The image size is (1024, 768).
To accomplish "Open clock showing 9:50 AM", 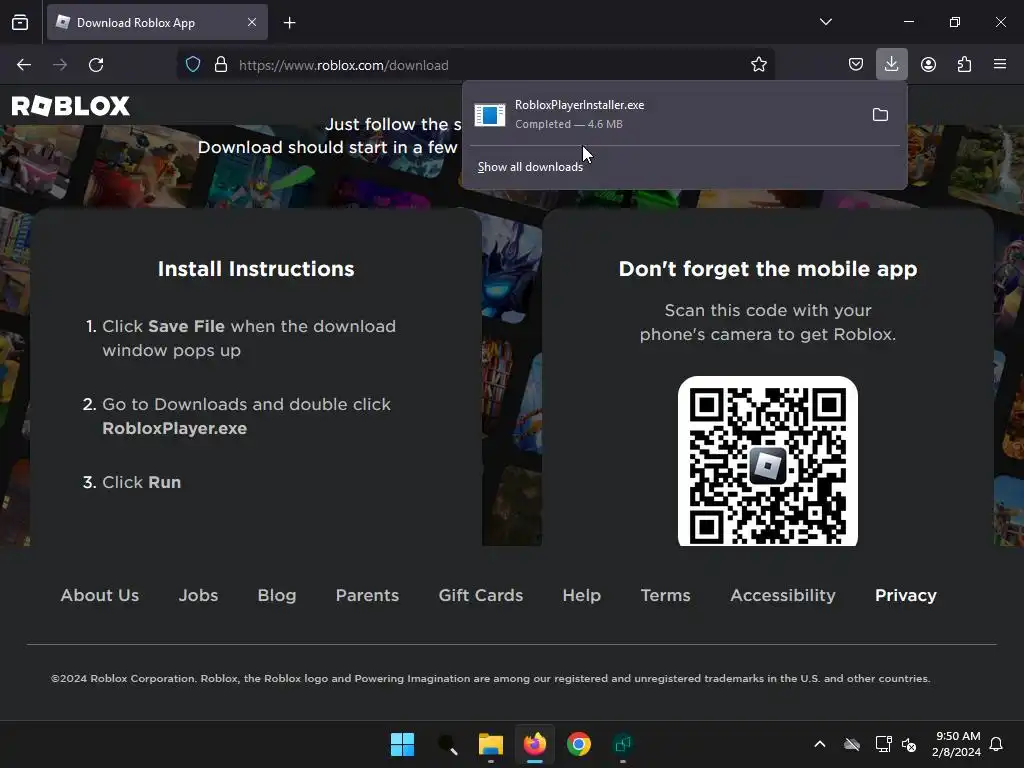I will coord(956,744).
